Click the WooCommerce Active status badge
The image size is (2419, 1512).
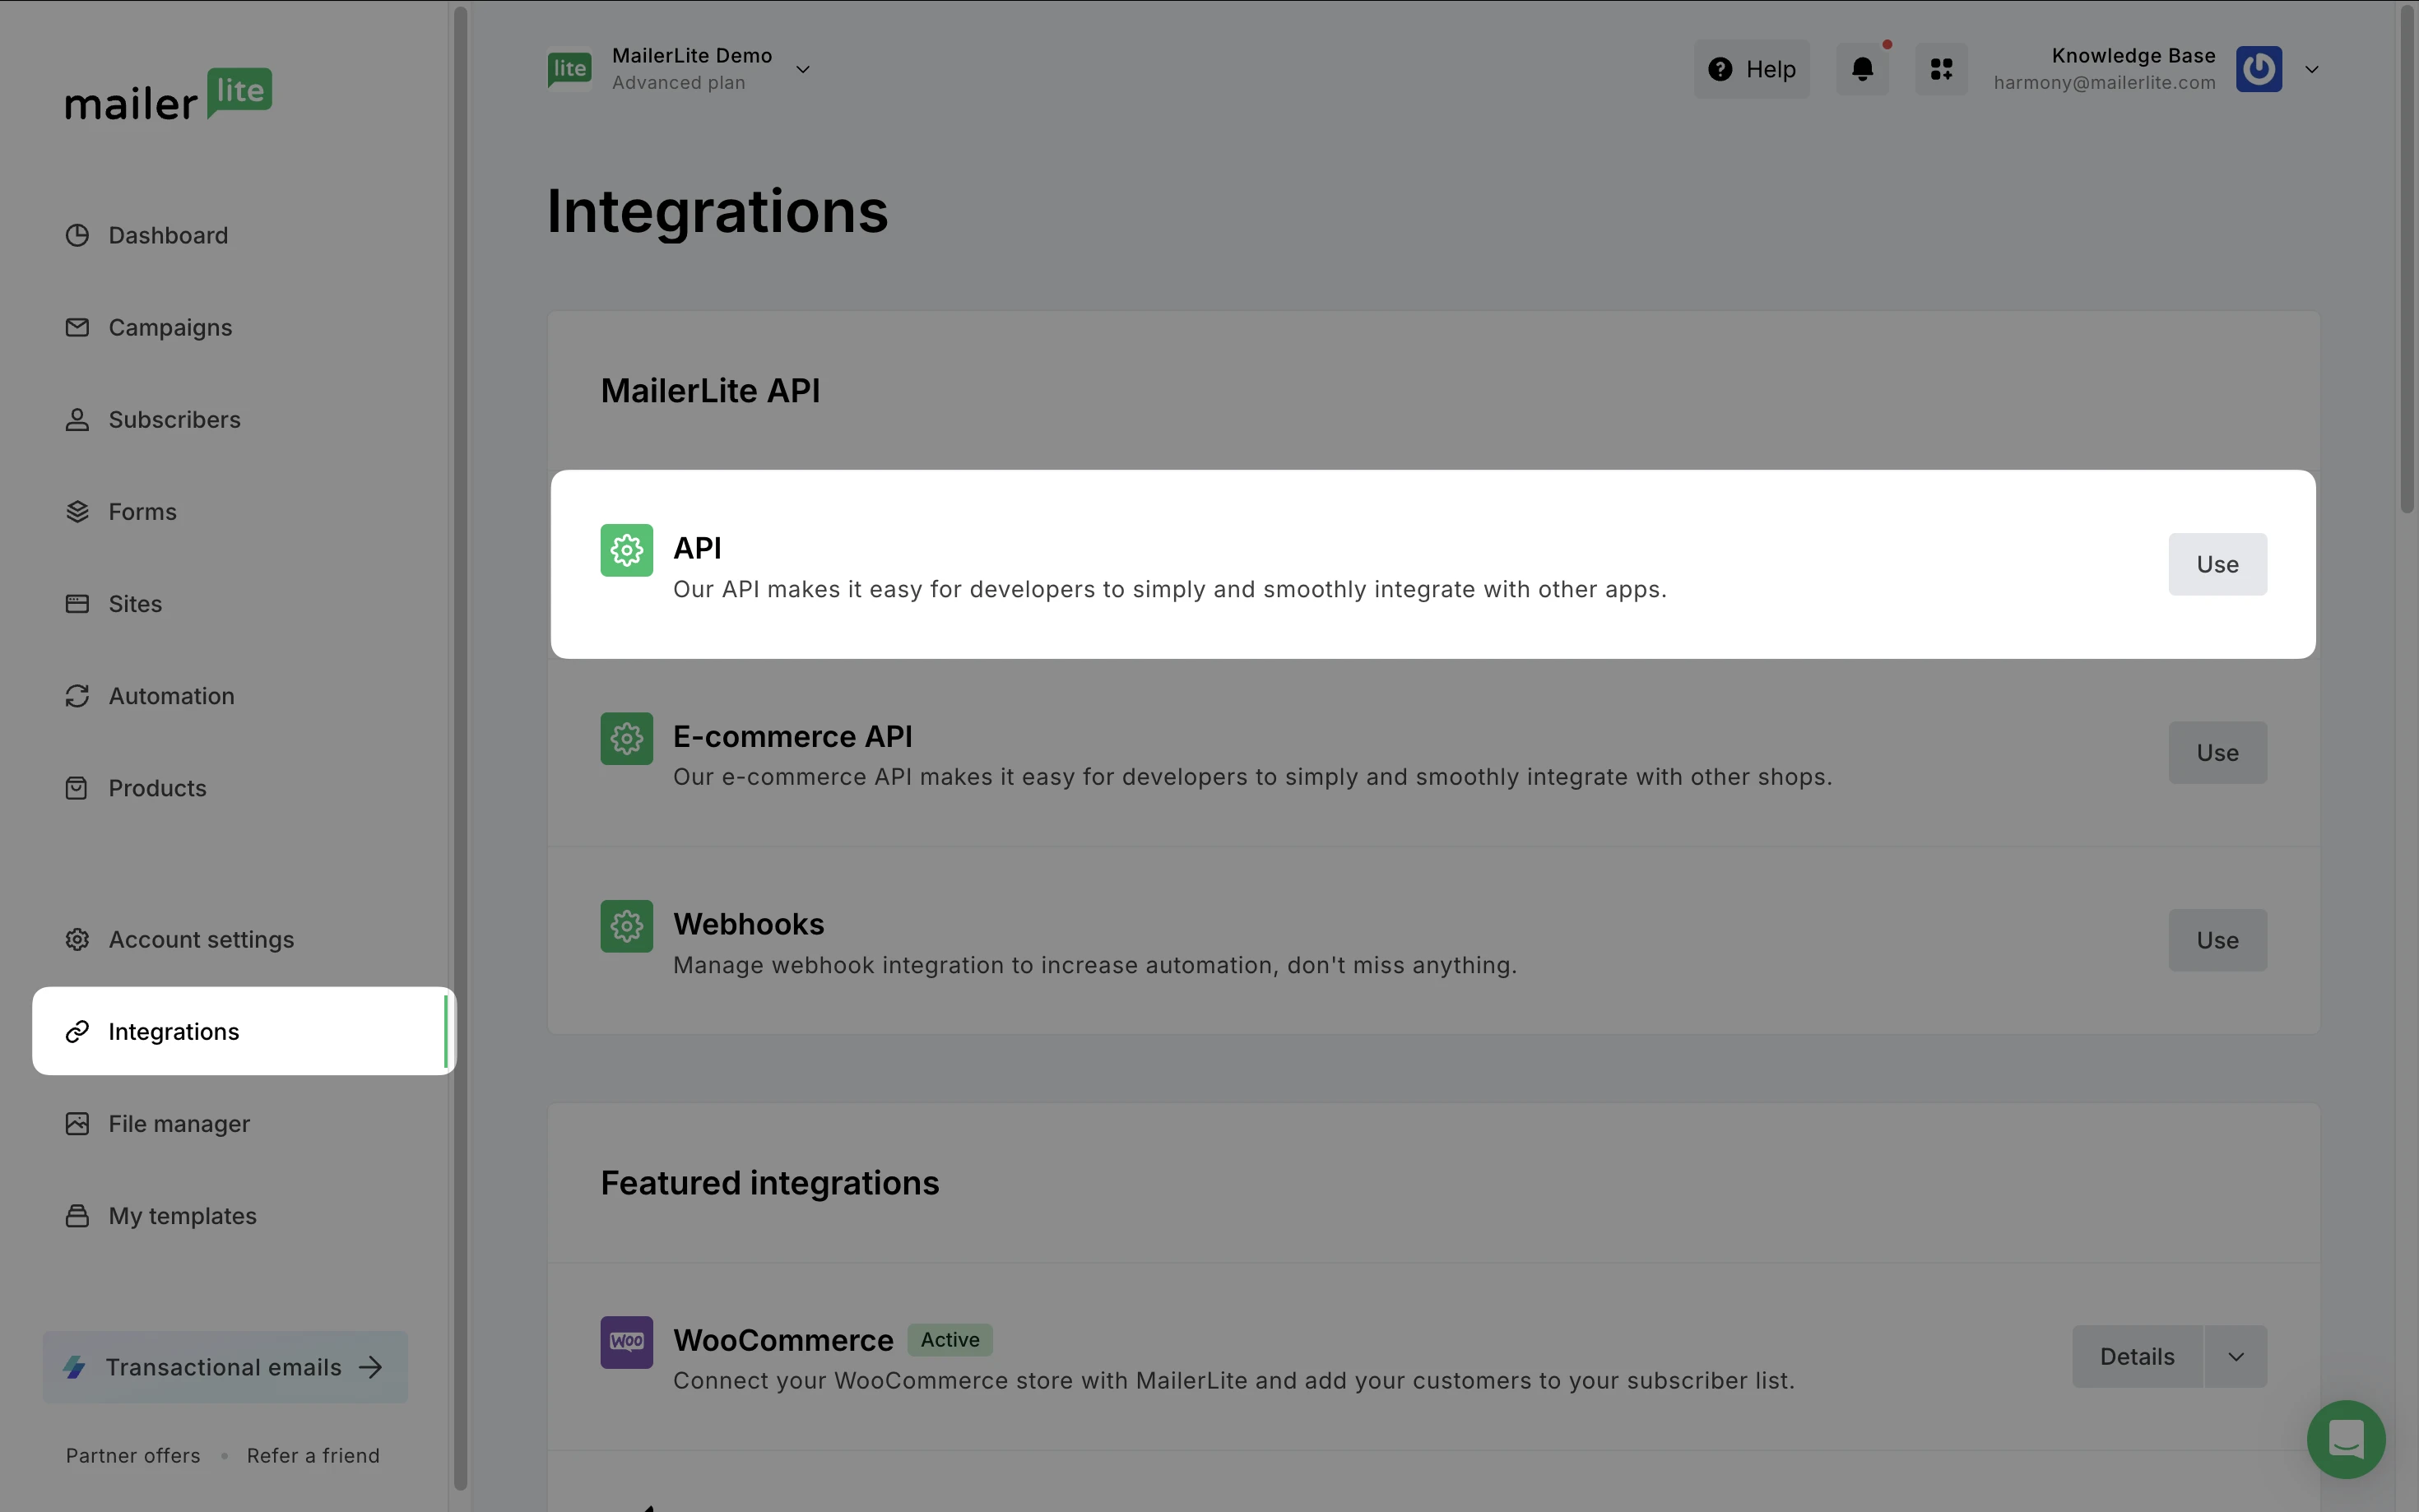(x=950, y=1339)
